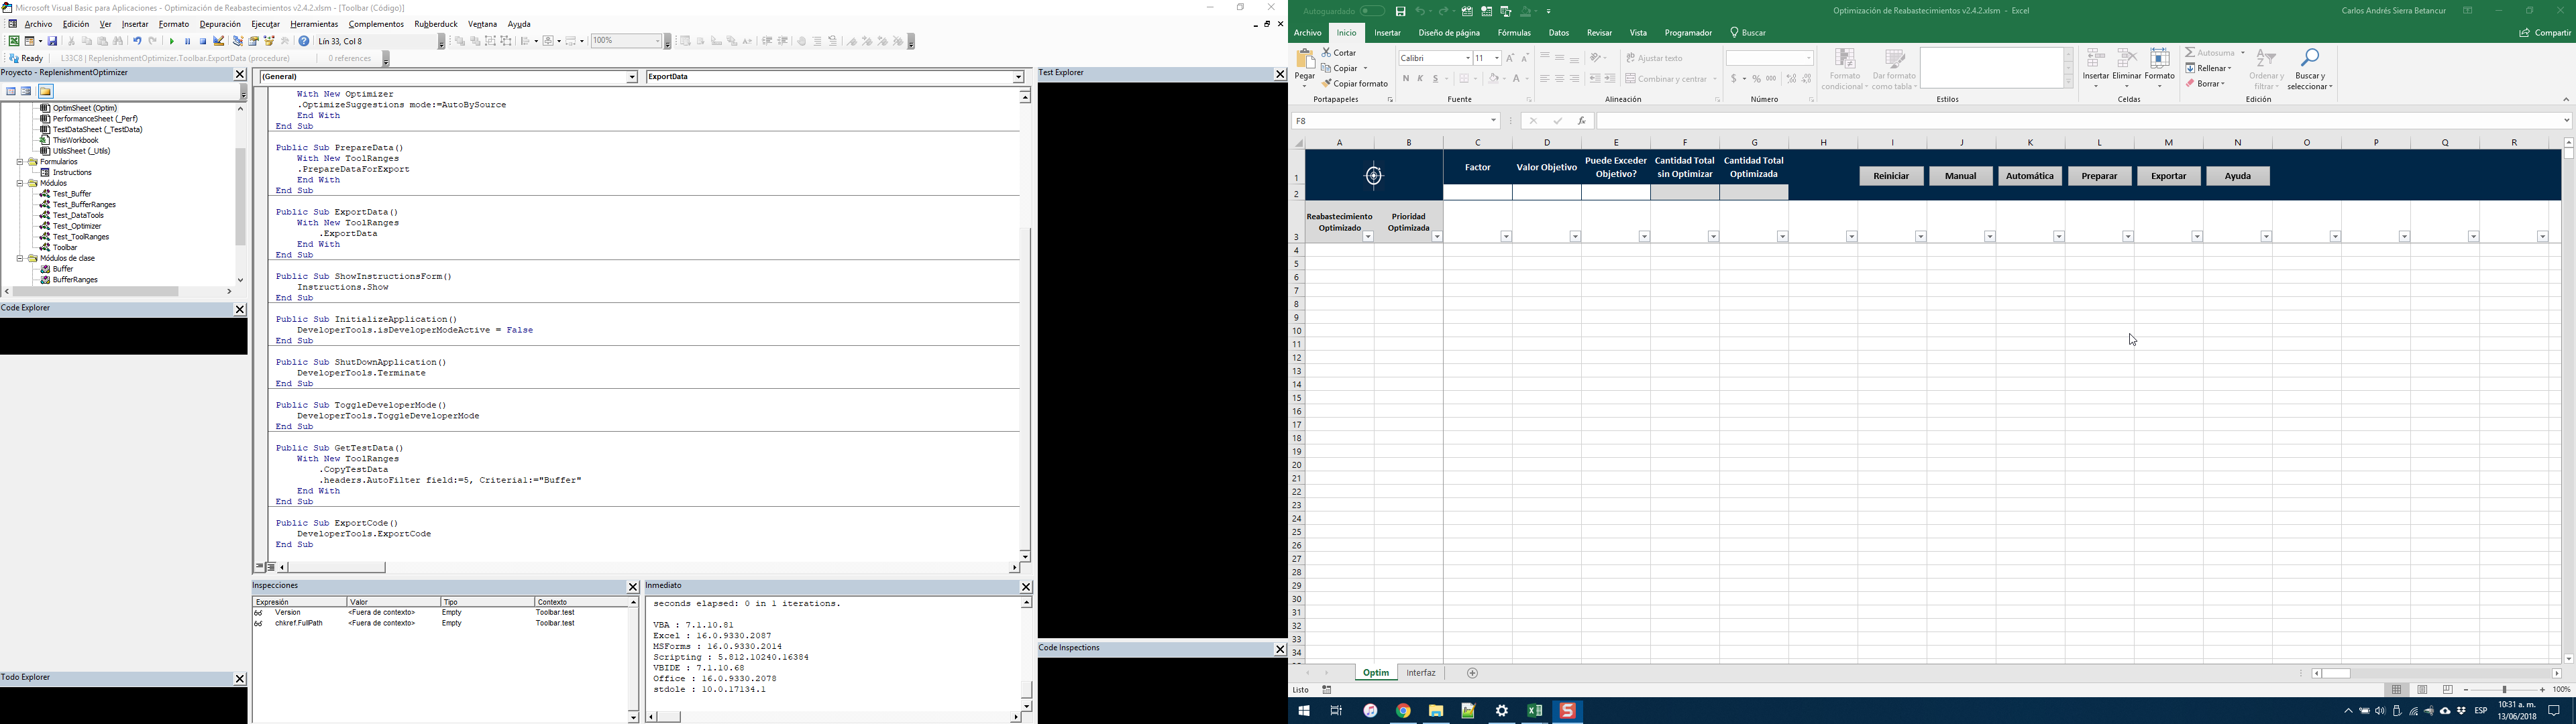The width and height of the screenshot is (2576, 724).
Task: Toggle the Autoguardado switch
Action: 1372,11
